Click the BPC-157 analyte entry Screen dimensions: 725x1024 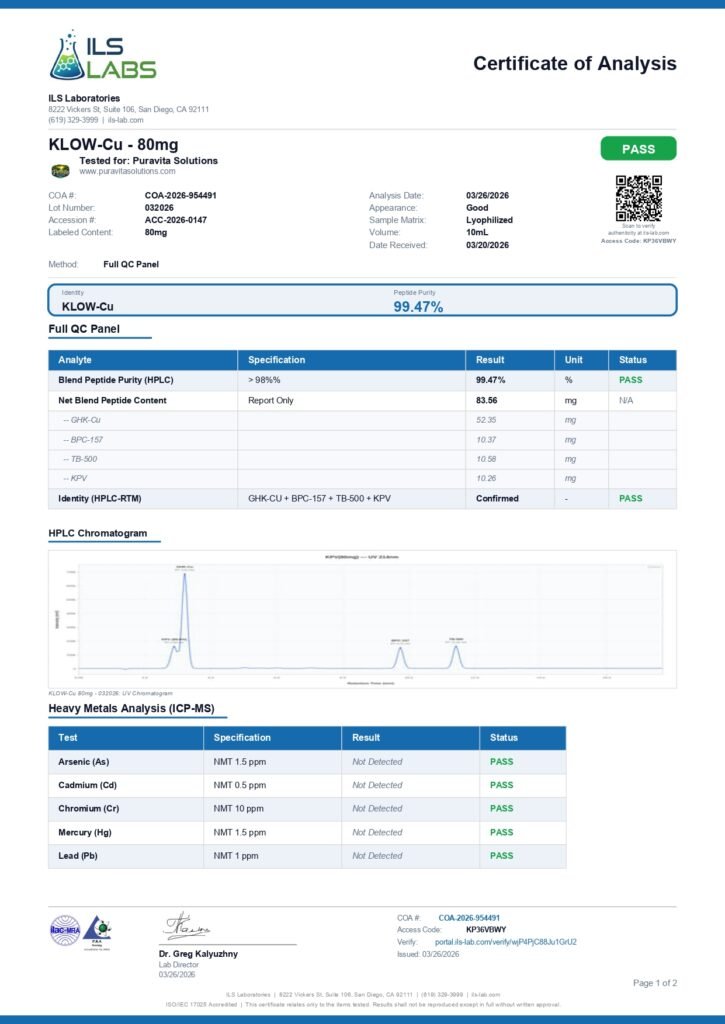coord(83,440)
